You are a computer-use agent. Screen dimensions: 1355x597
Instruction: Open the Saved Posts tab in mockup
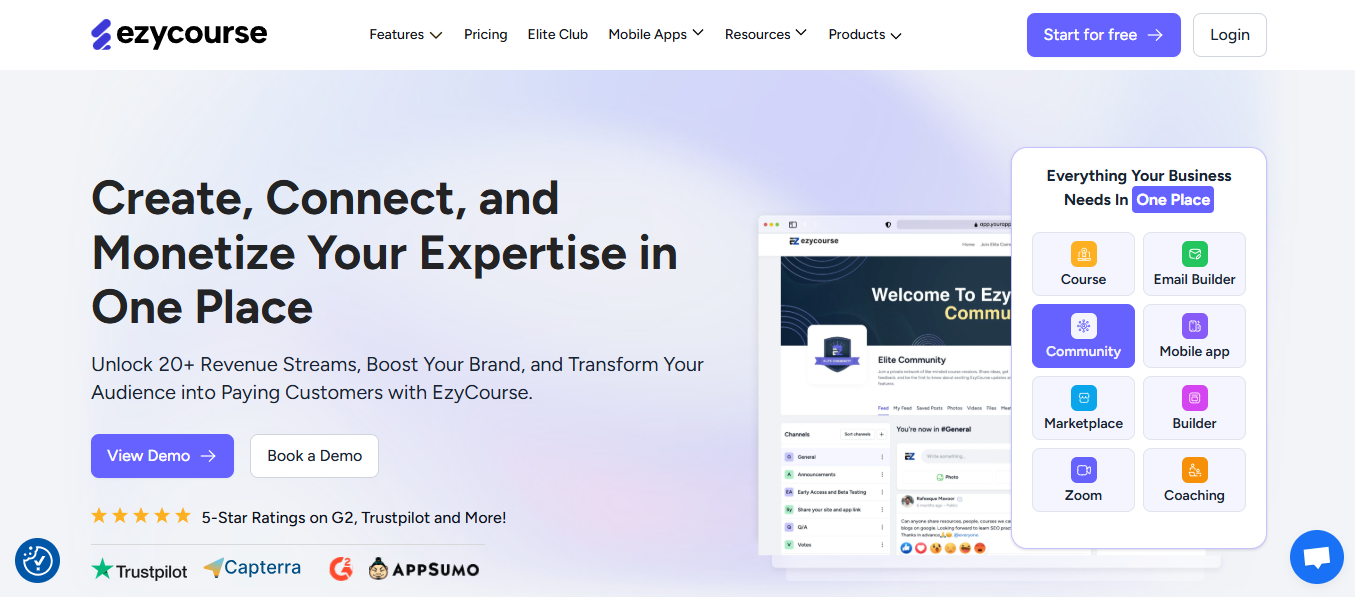(929, 408)
